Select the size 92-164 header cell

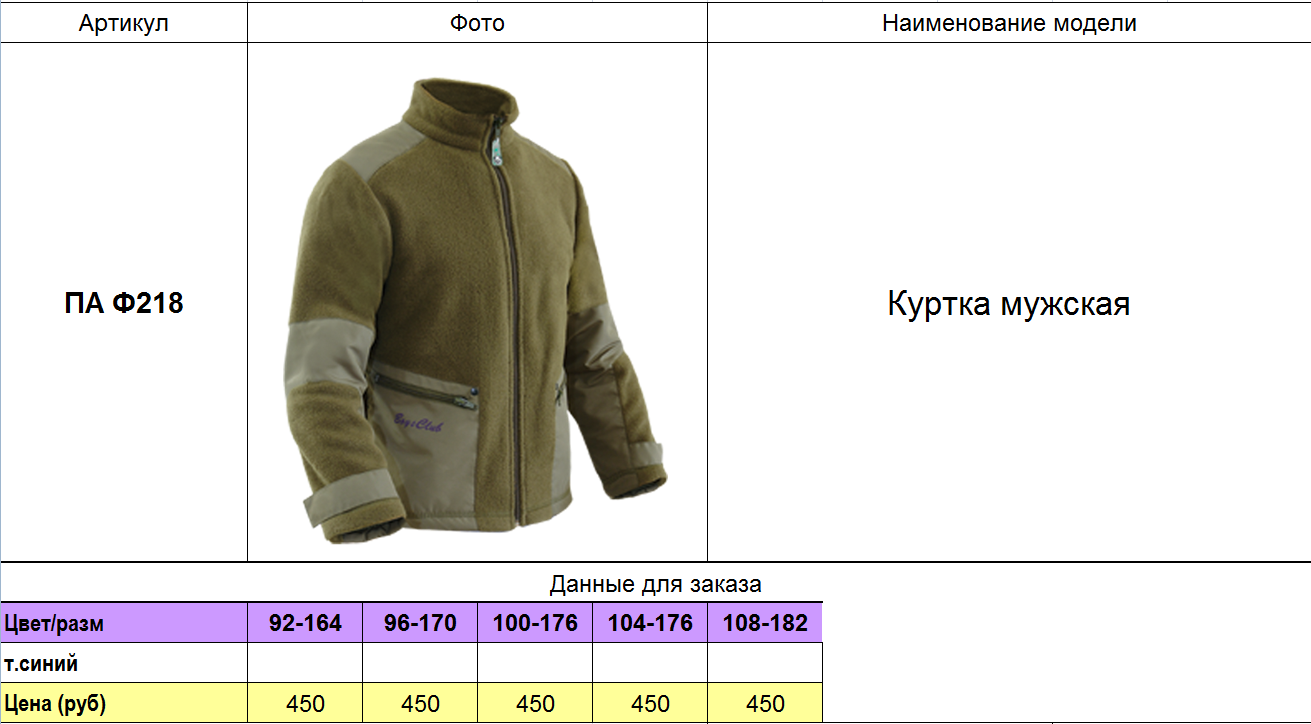pos(305,623)
